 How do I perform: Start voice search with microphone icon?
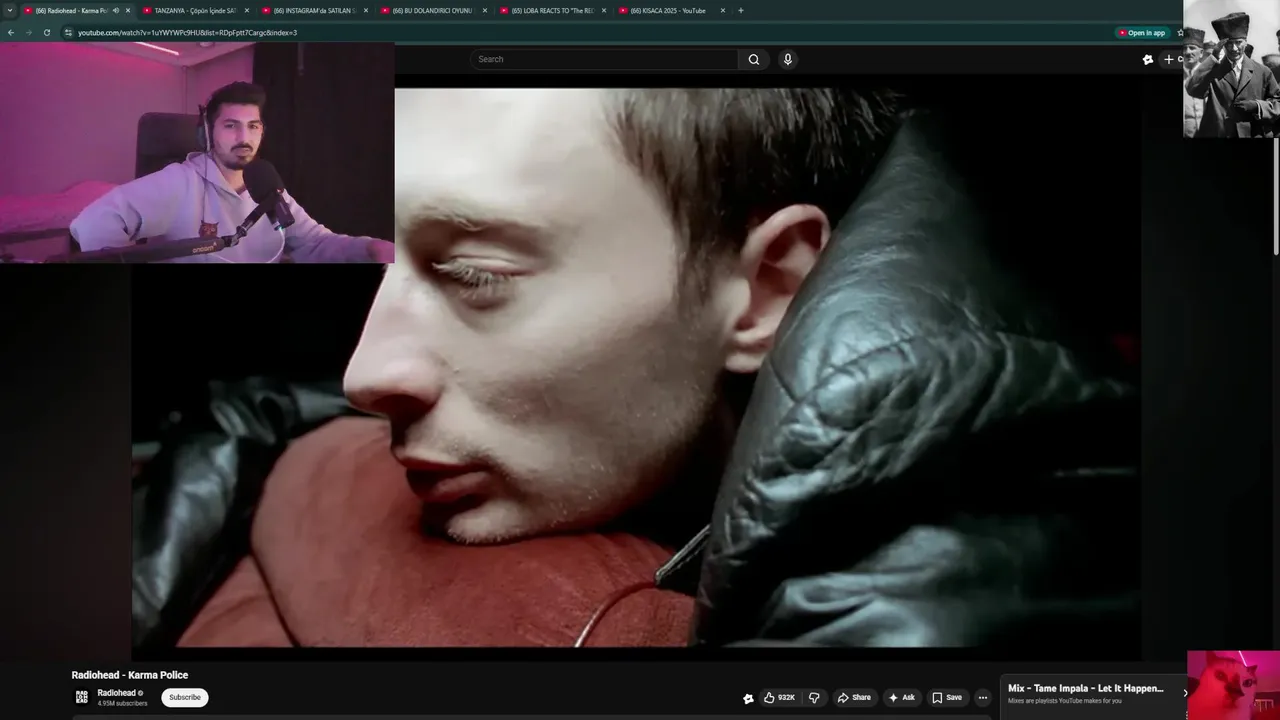coord(788,59)
